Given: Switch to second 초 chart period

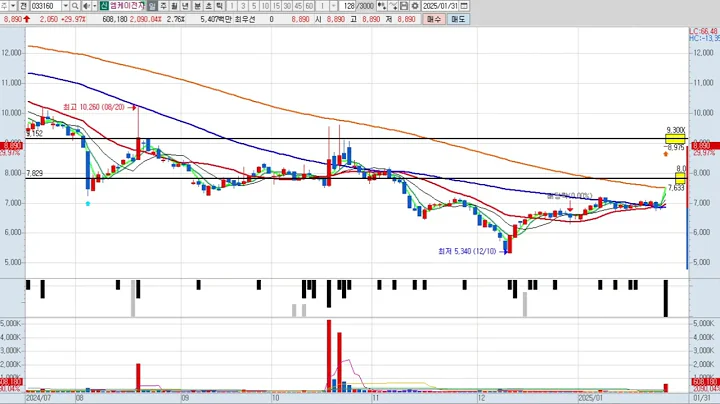Looking at the screenshot, I should (208, 6).
